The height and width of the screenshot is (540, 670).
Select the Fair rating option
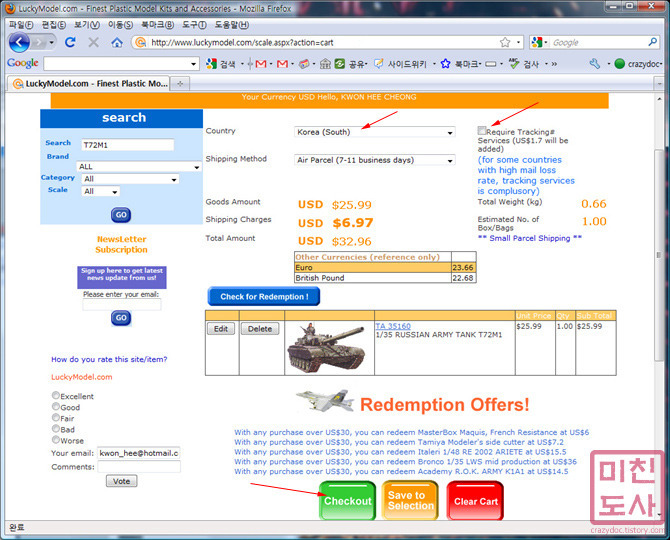[x=56, y=417]
